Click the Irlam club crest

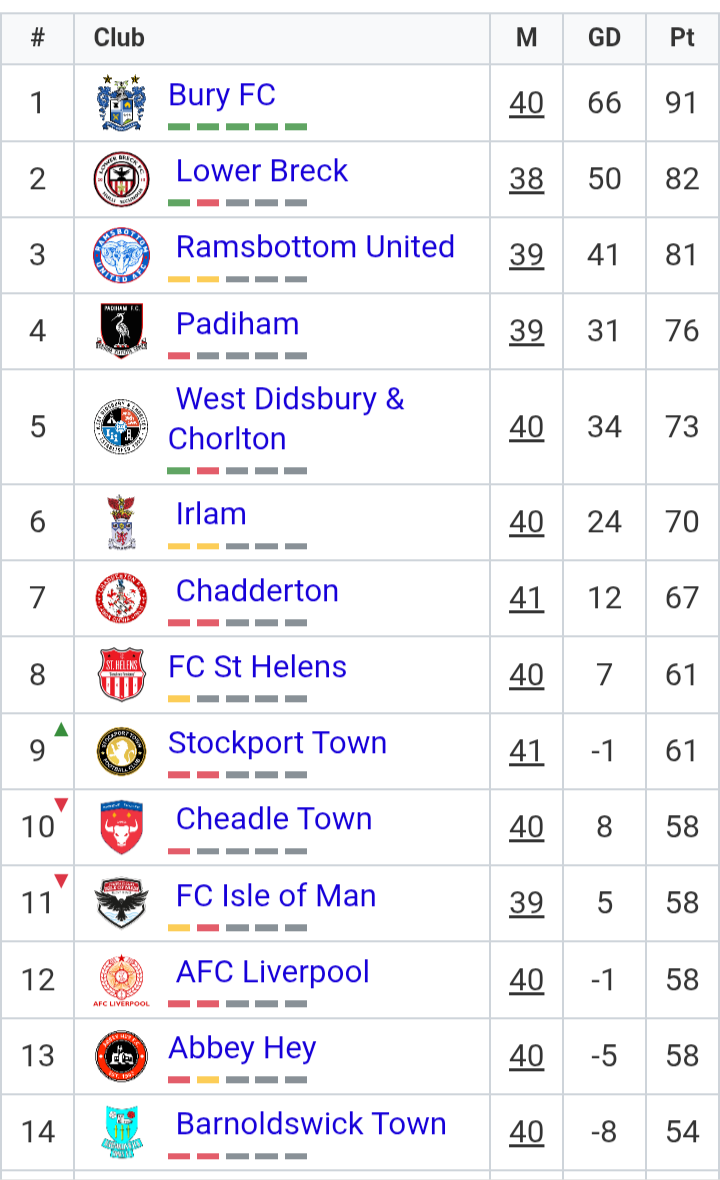pyautogui.click(x=121, y=522)
